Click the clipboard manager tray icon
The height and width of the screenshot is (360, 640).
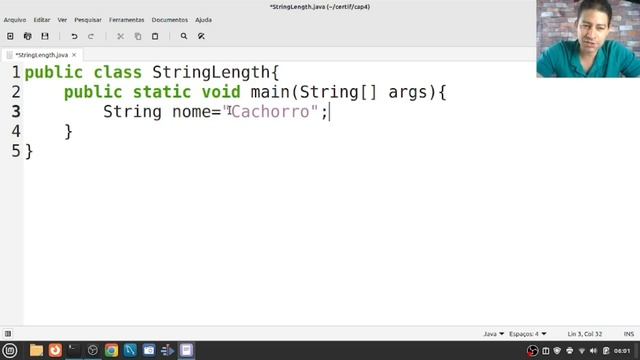point(606,351)
